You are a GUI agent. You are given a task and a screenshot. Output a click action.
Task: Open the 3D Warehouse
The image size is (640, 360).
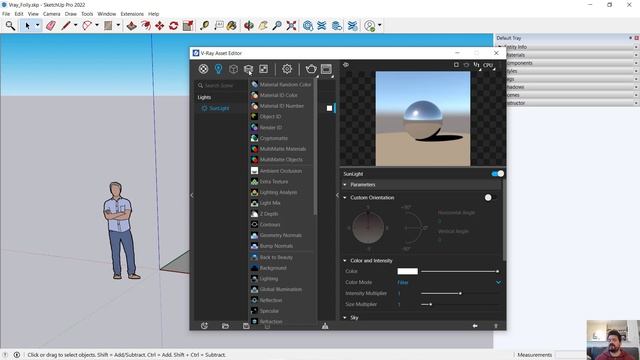308,26
